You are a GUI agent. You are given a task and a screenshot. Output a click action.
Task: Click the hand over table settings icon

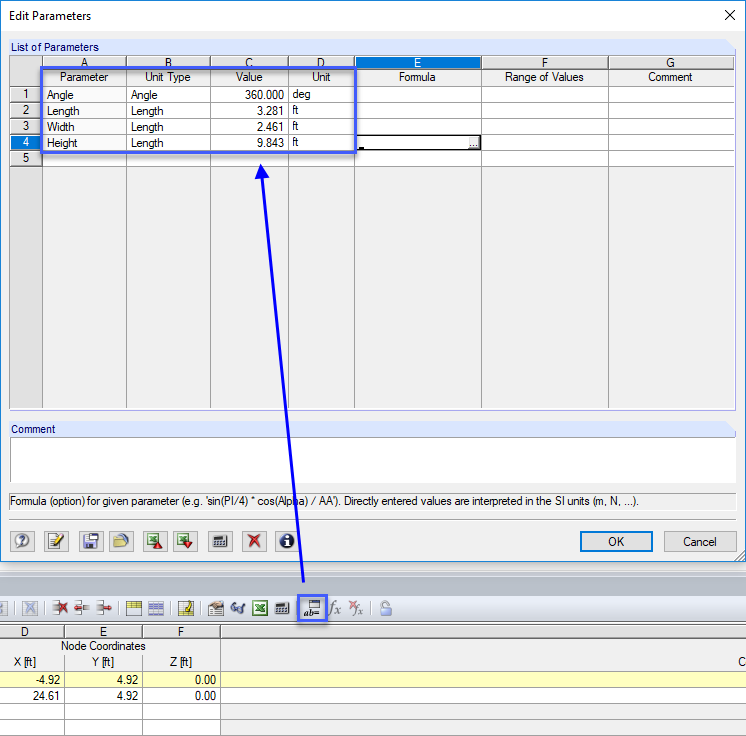(x=216, y=608)
